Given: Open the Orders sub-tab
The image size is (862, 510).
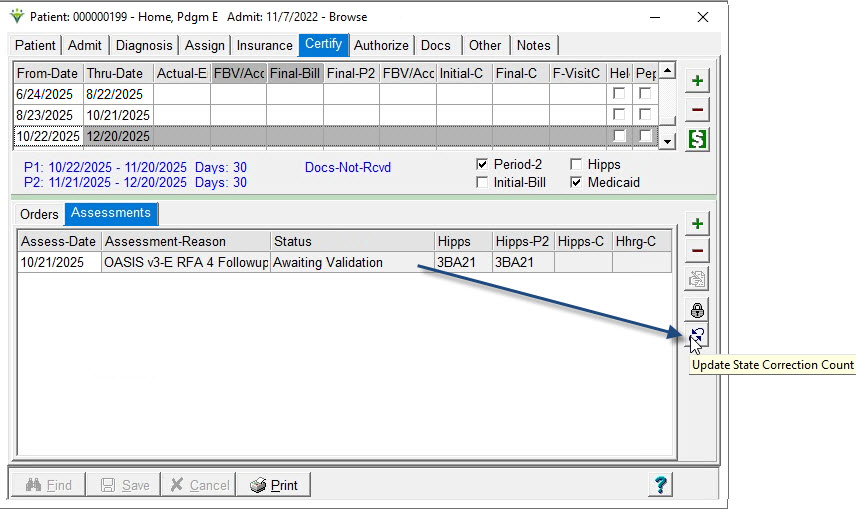Looking at the screenshot, I should [x=40, y=215].
